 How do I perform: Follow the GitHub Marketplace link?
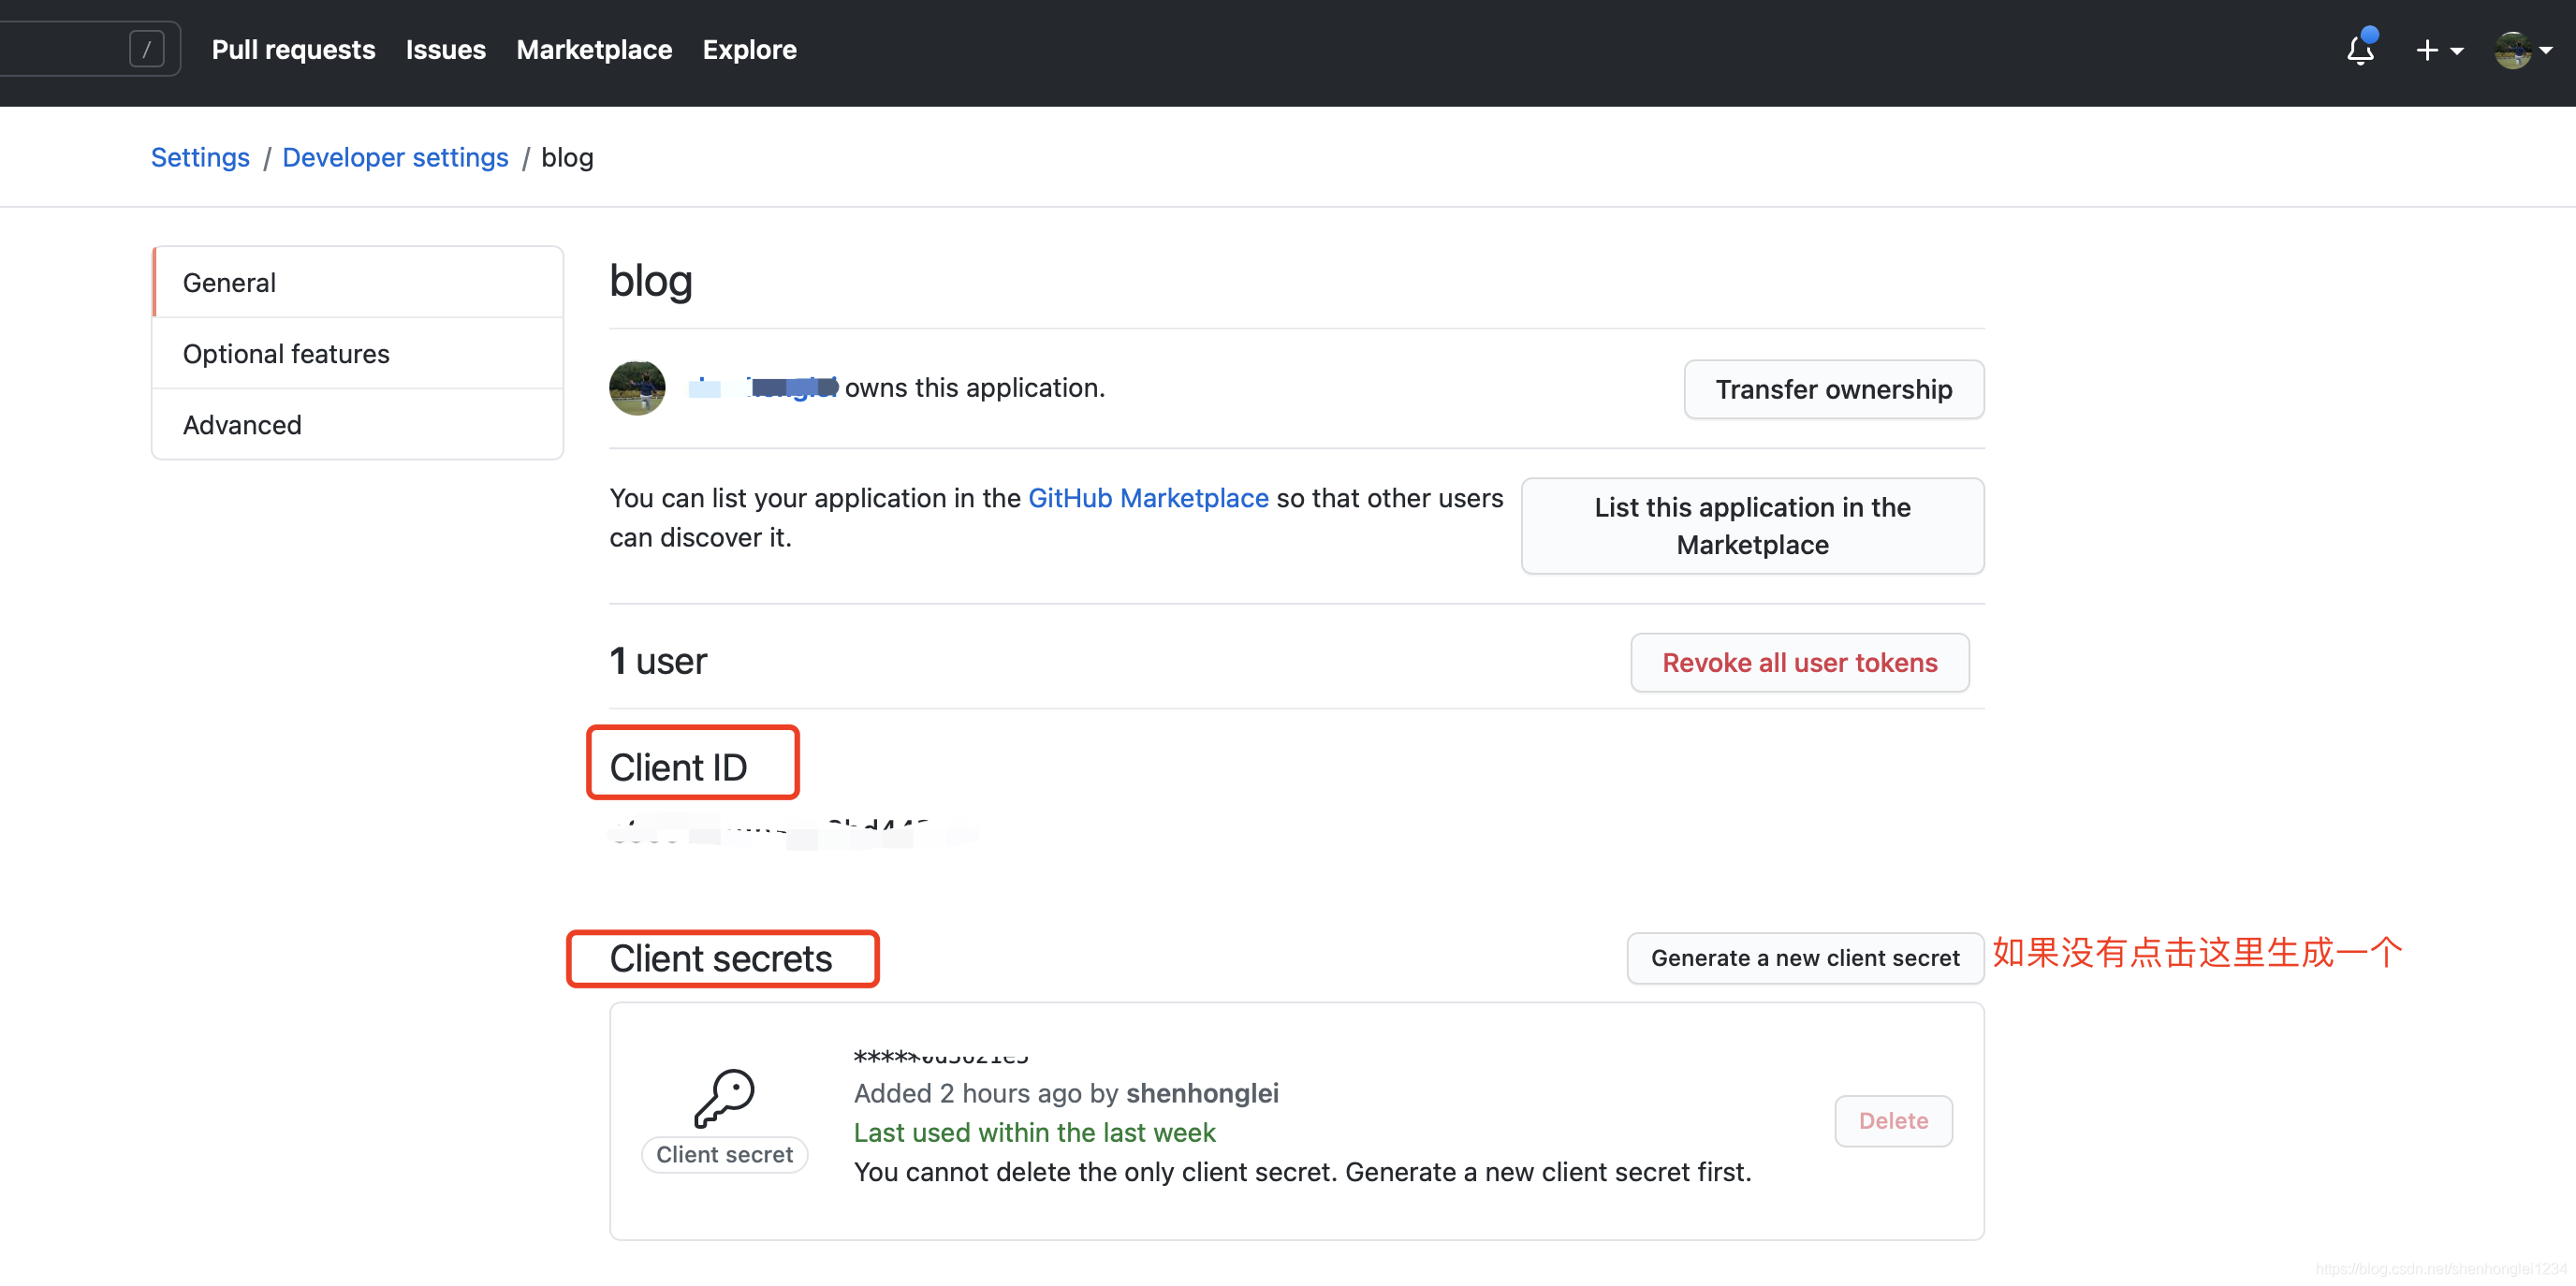coord(1147,498)
